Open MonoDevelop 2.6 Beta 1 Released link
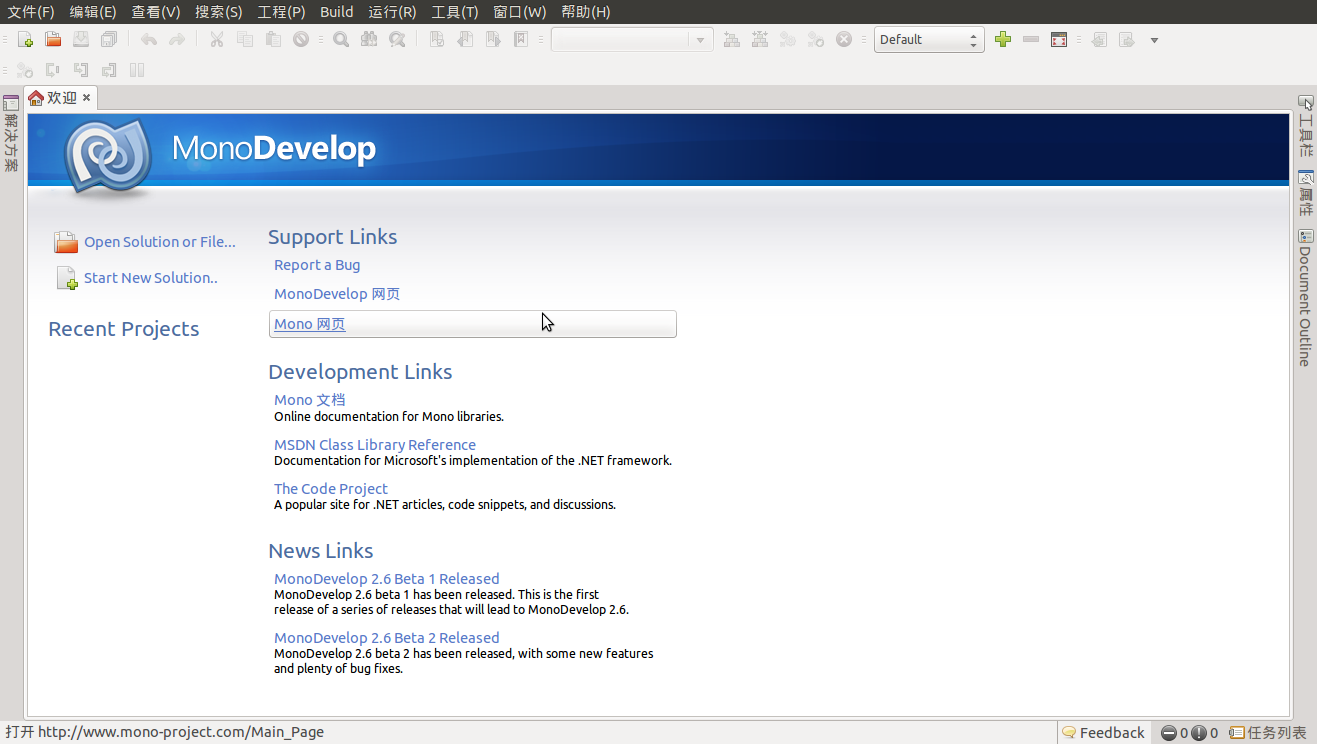Image resolution: width=1317 pixels, height=744 pixels. pyautogui.click(x=387, y=579)
